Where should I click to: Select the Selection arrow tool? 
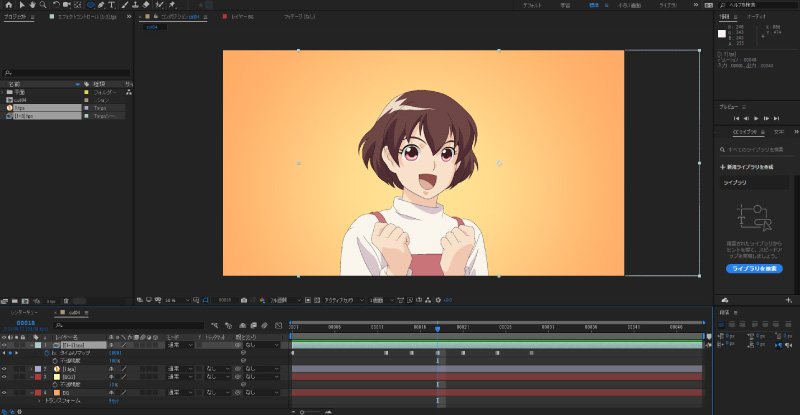[21, 5]
